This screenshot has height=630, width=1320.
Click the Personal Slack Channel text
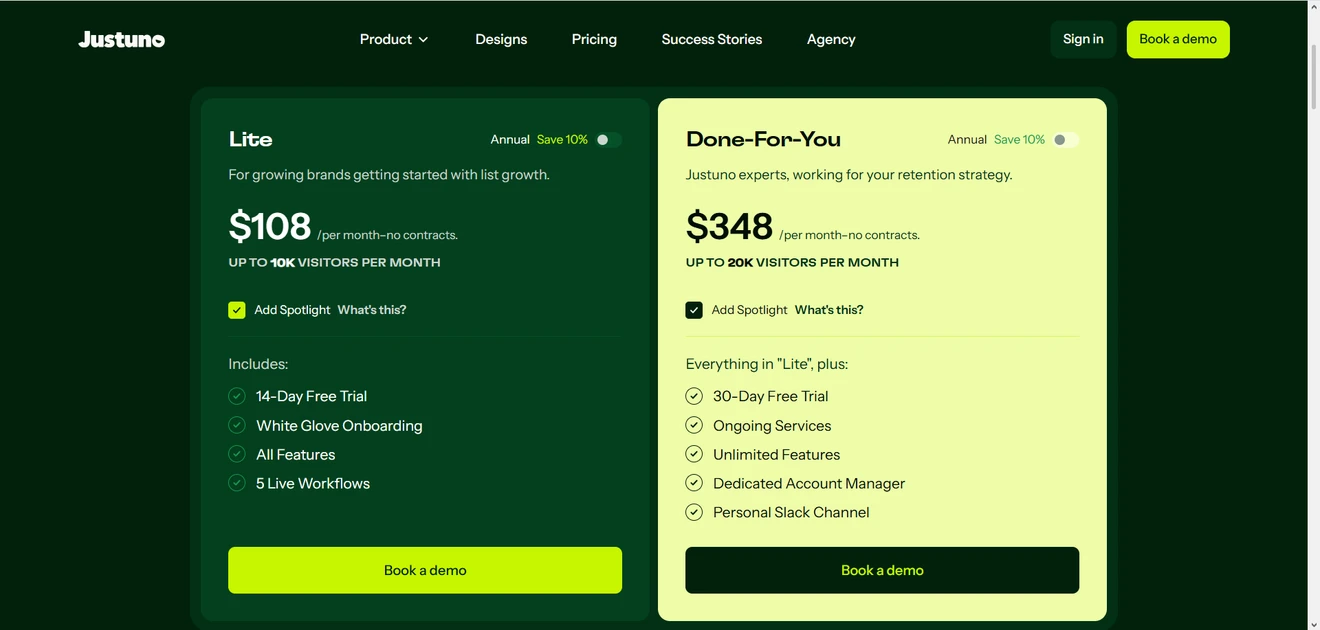(x=791, y=512)
